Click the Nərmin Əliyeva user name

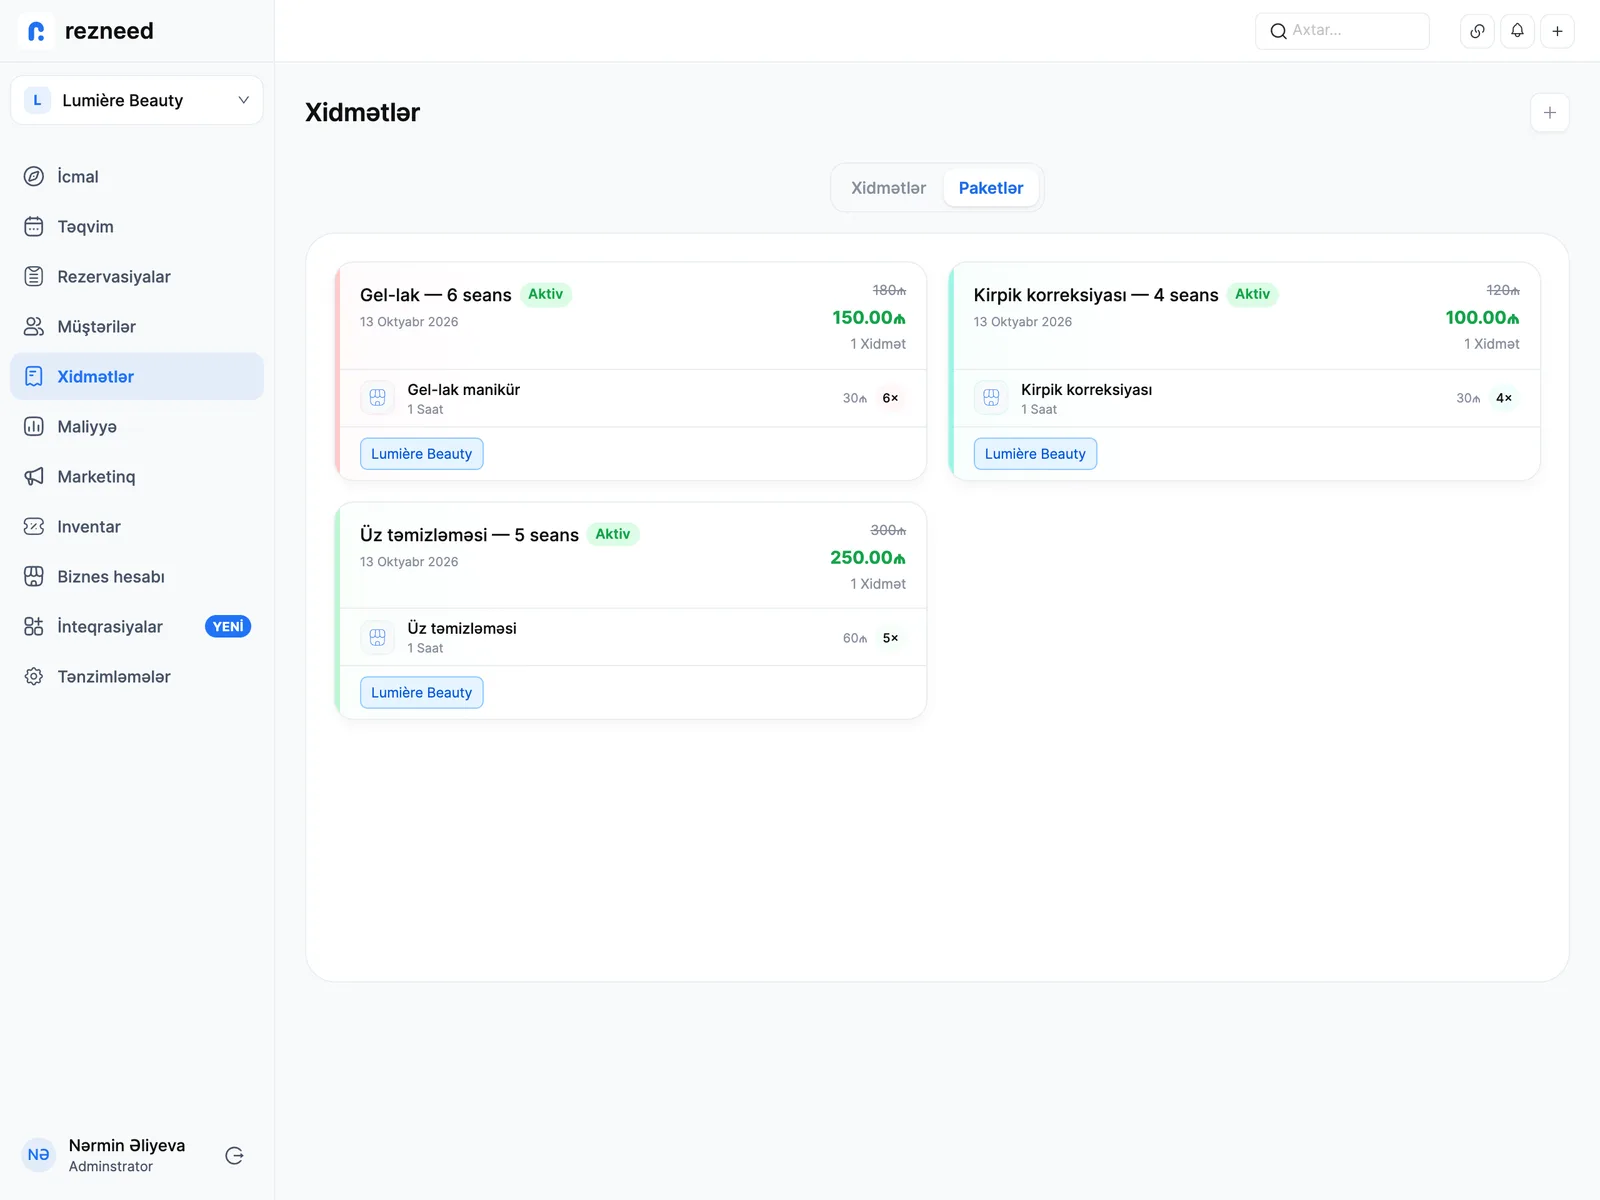click(x=127, y=1146)
